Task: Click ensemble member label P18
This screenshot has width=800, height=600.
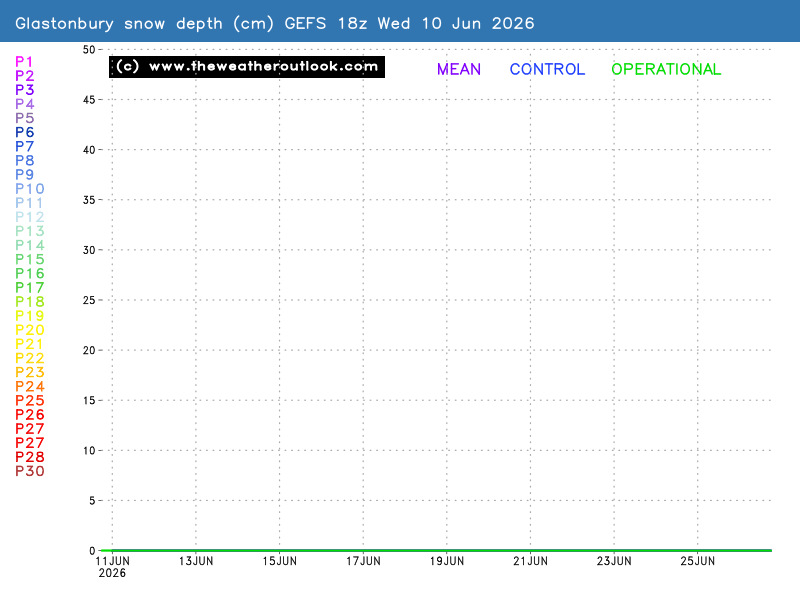Action: (x=30, y=302)
